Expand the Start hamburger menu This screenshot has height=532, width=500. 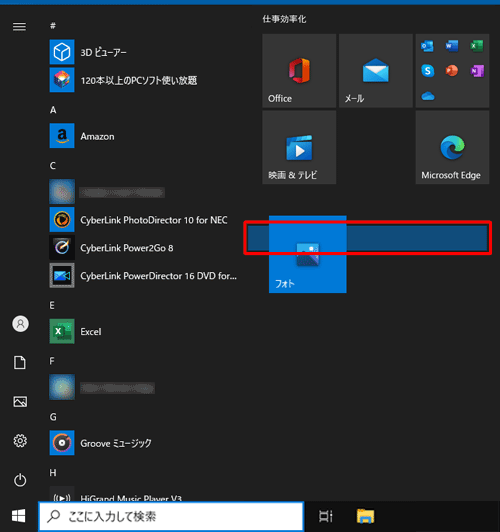[x=19, y=26]
